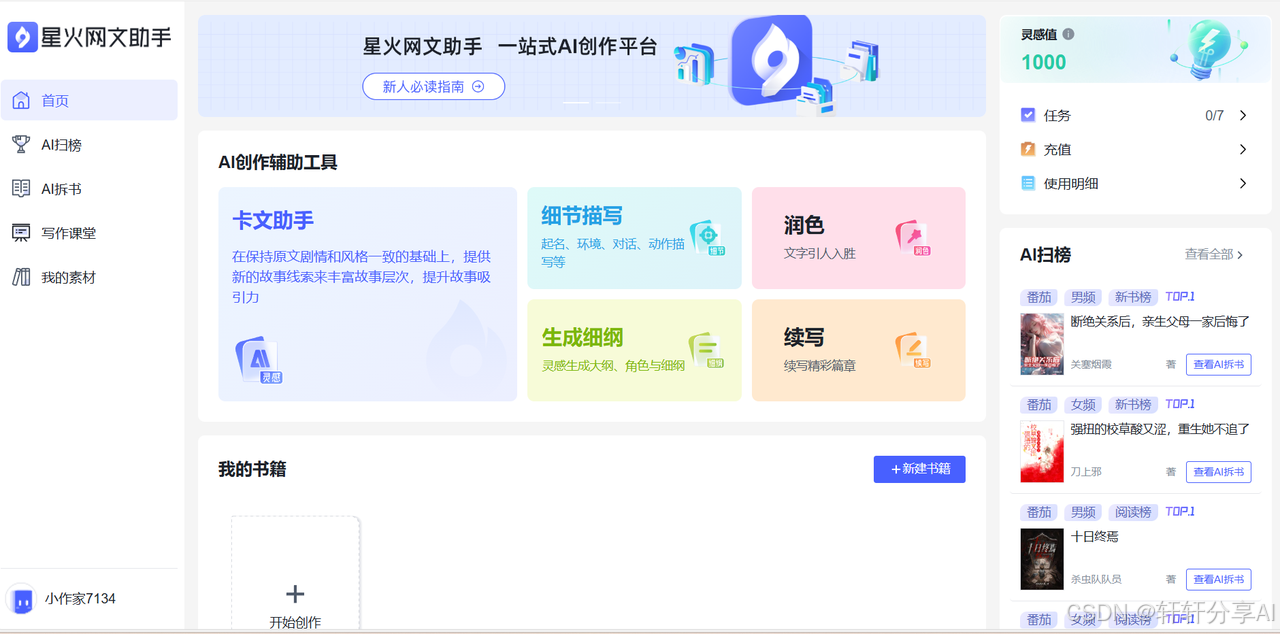Click the 新人必读指南 button
This screenshot has height=634, width=1280.
433,86
